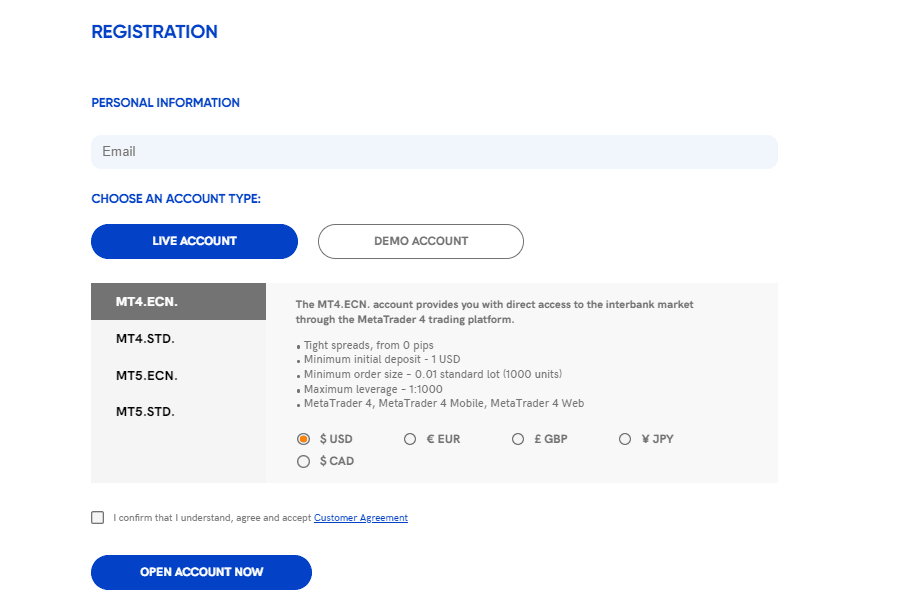The image size is (906, 609).
Task: Open the MT5.ECN. account tab
Action: point(178,376)
